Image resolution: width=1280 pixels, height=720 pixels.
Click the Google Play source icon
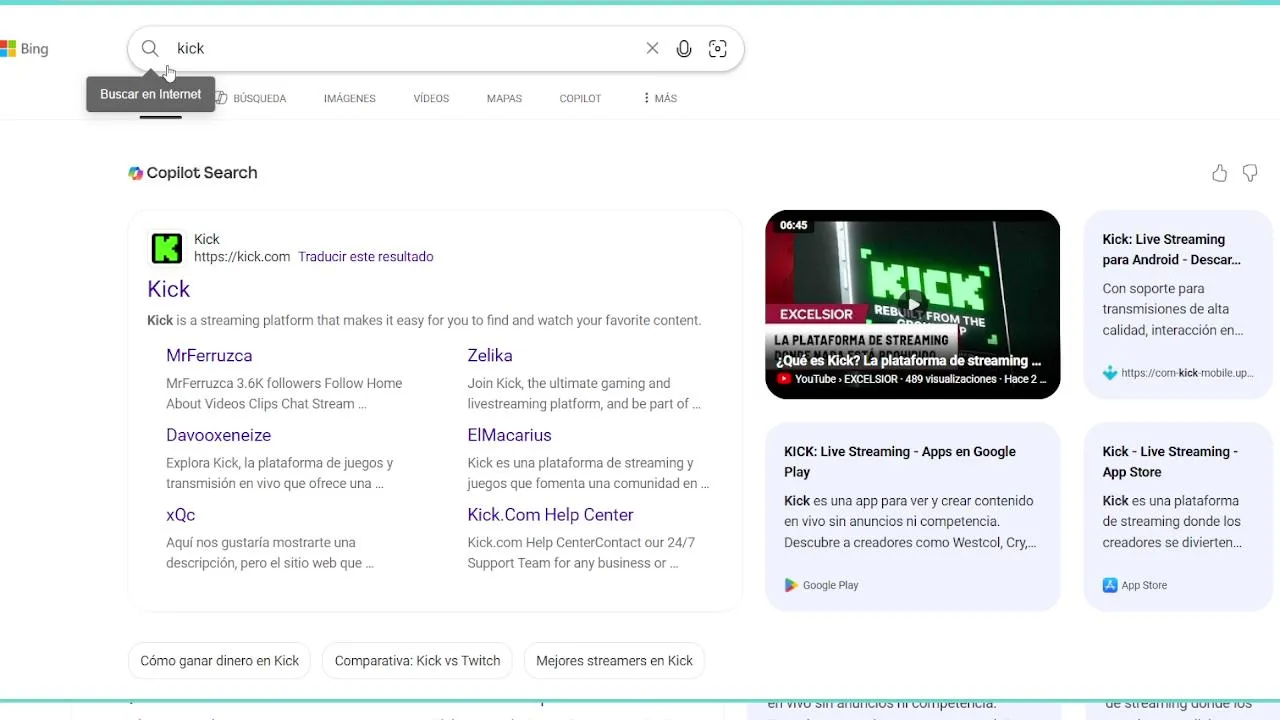[791, 585]
